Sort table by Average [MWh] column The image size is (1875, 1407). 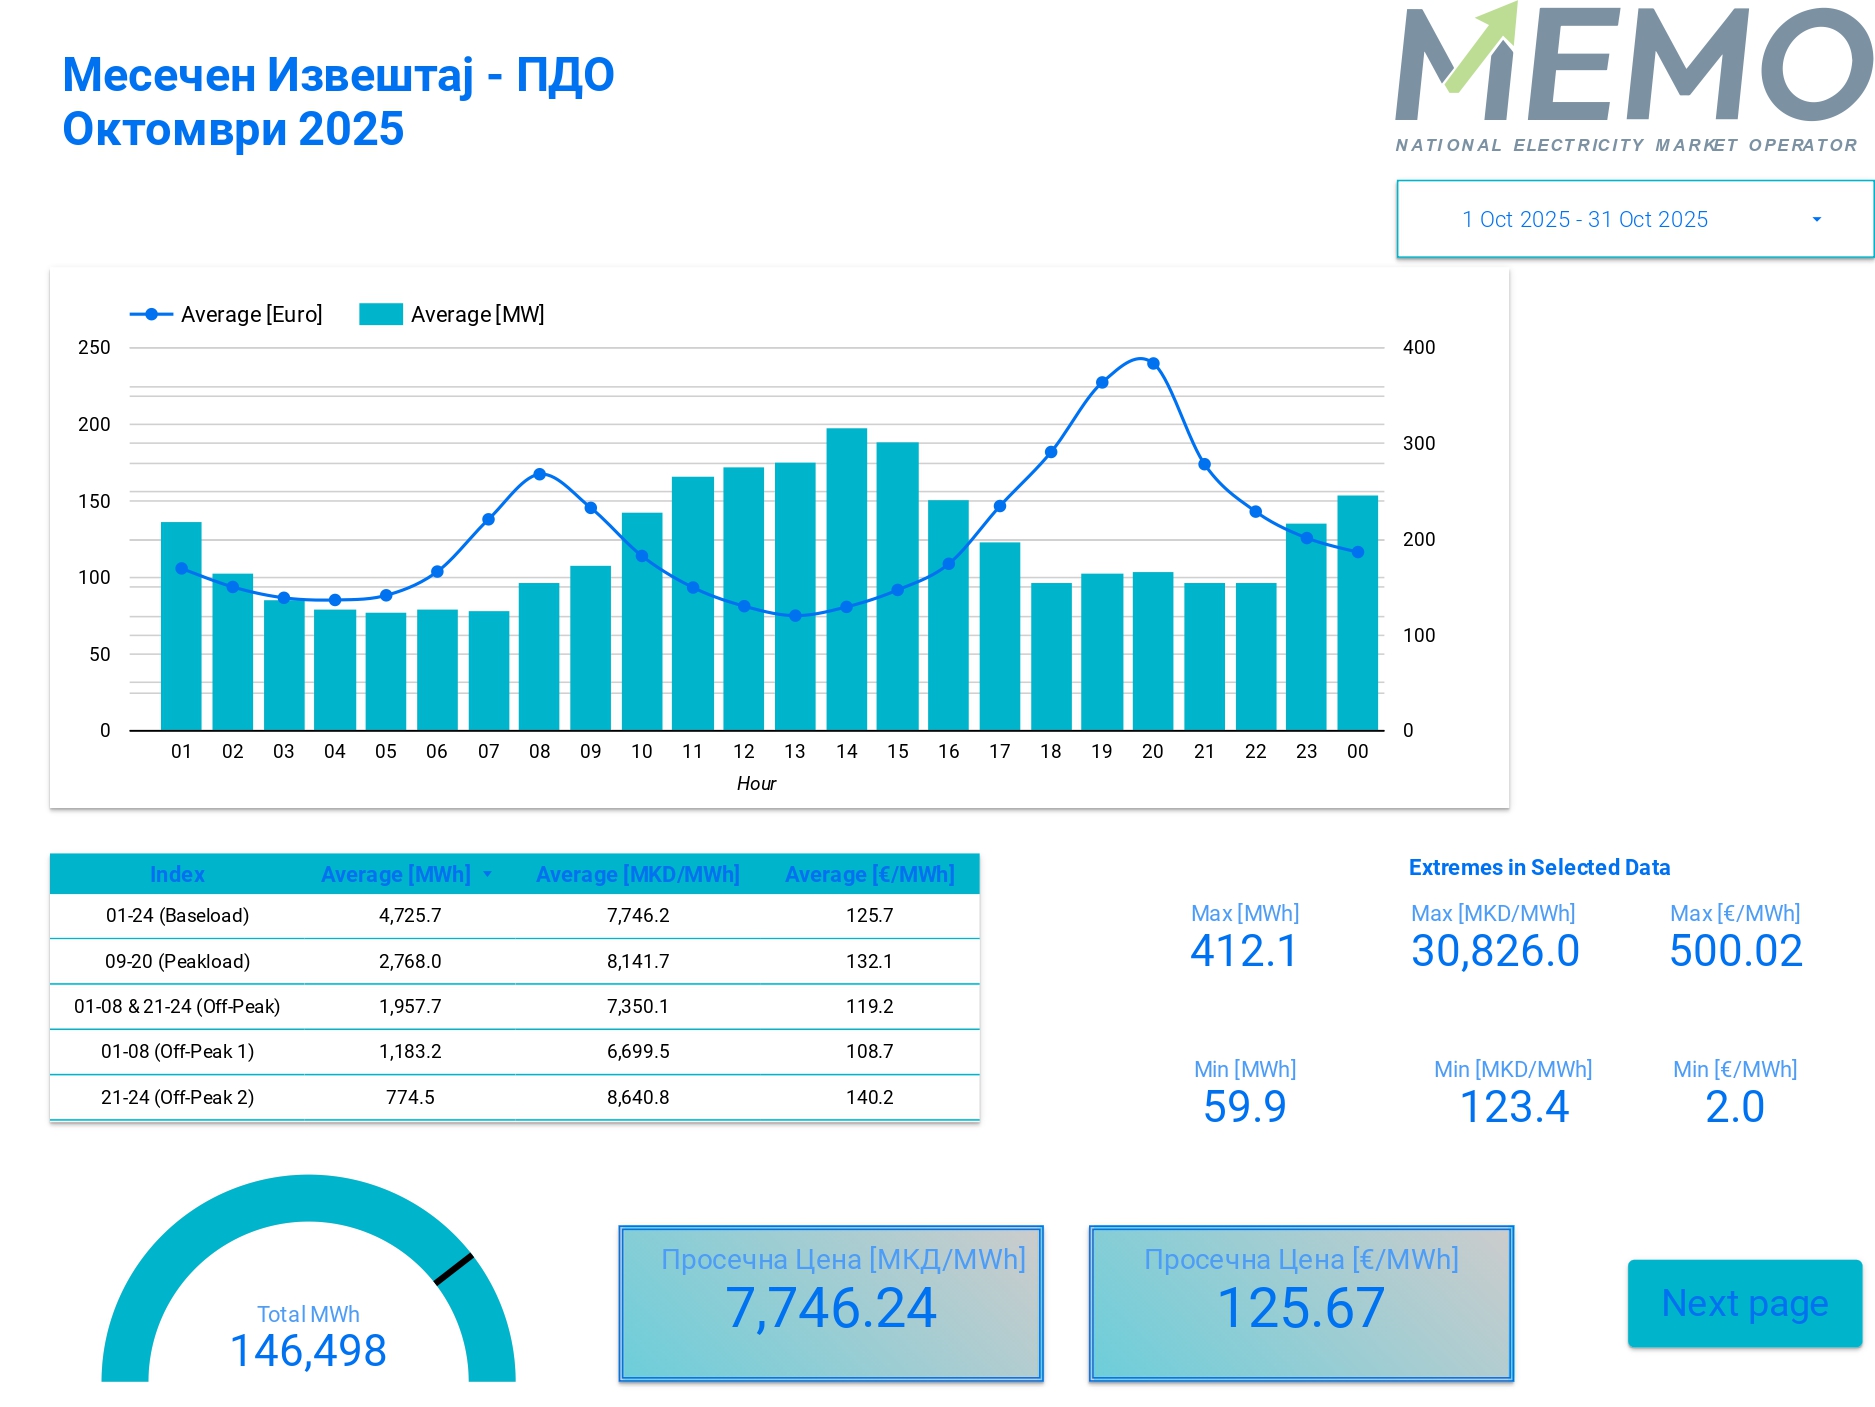[396, 875]
